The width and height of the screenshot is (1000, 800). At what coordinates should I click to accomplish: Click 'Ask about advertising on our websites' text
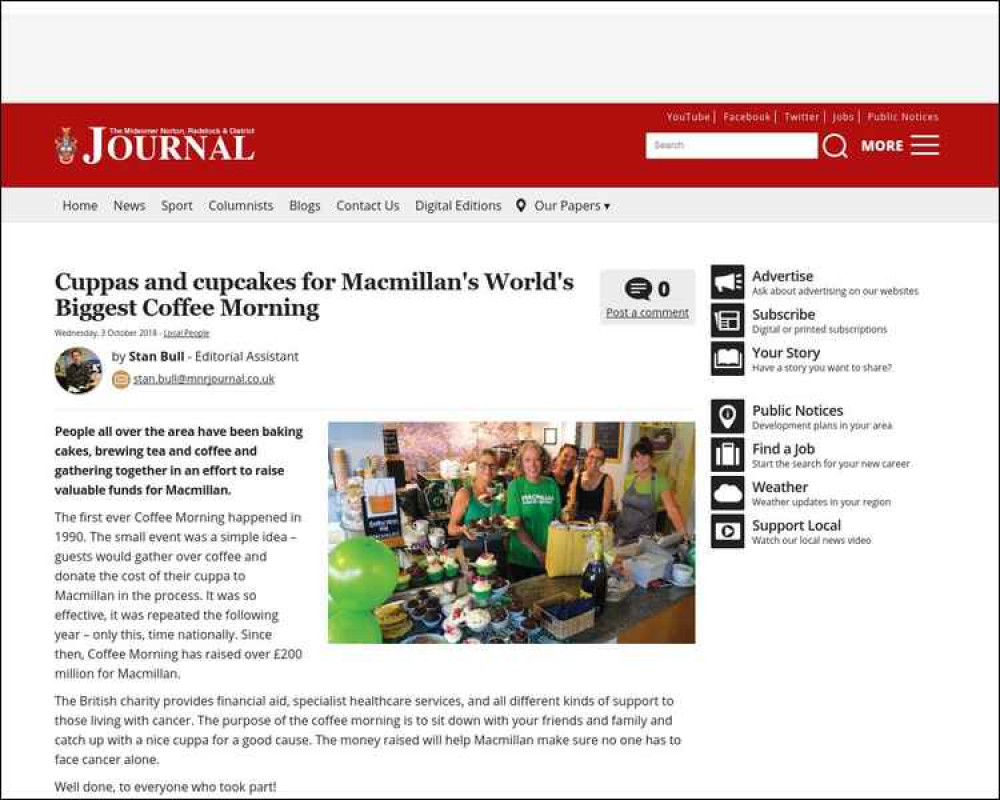tap(835, 292)
